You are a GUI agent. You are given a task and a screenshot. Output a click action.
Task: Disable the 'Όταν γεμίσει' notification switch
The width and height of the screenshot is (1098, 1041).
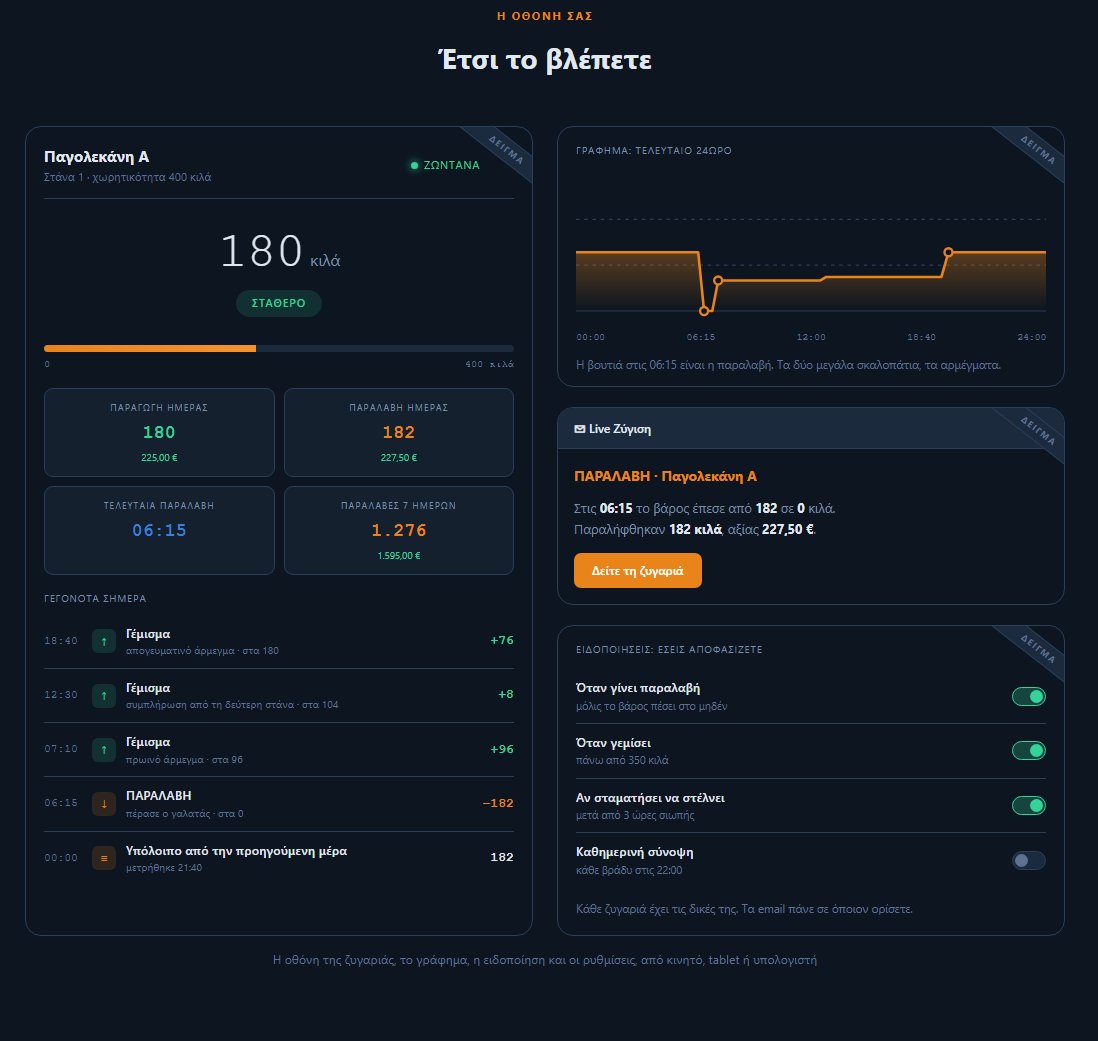pos(1029,750)
